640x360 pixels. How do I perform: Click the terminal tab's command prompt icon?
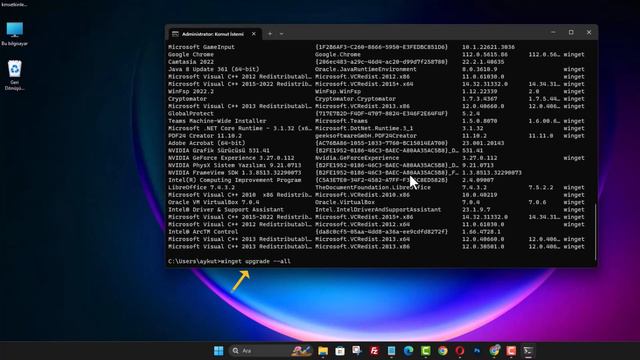175,34
